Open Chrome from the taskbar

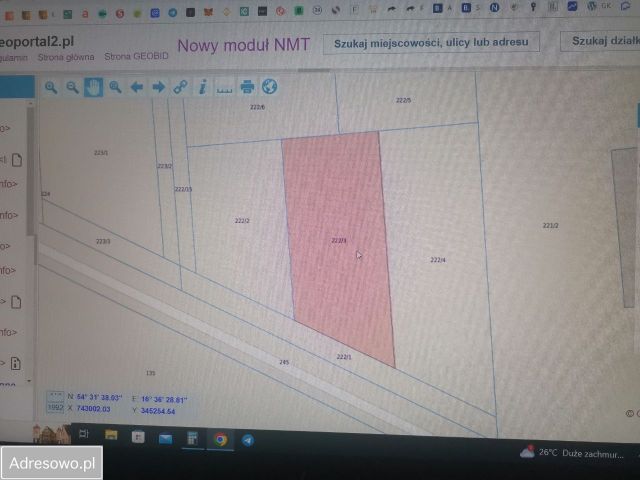[220, 440]
